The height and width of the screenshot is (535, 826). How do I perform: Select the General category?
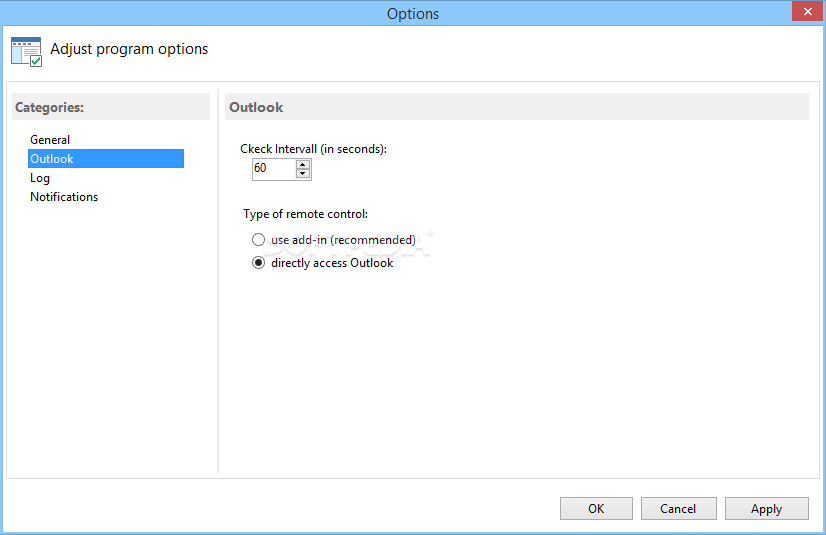tap(50, 140)
